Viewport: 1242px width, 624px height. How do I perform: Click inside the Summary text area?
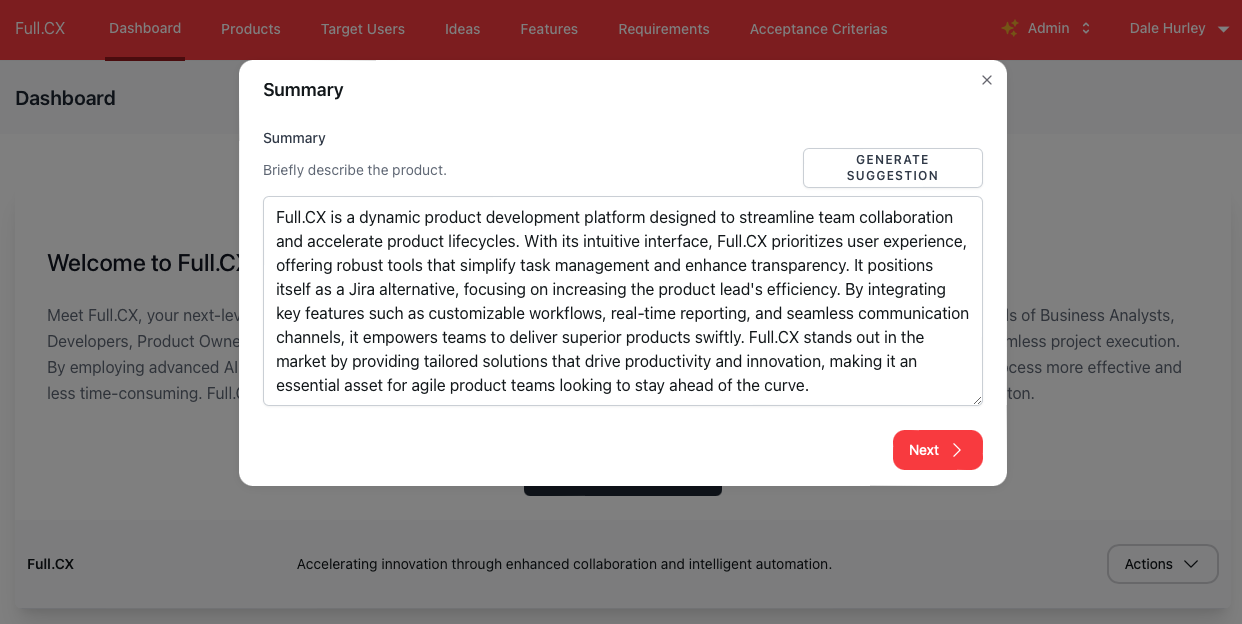tap(622, 301)
